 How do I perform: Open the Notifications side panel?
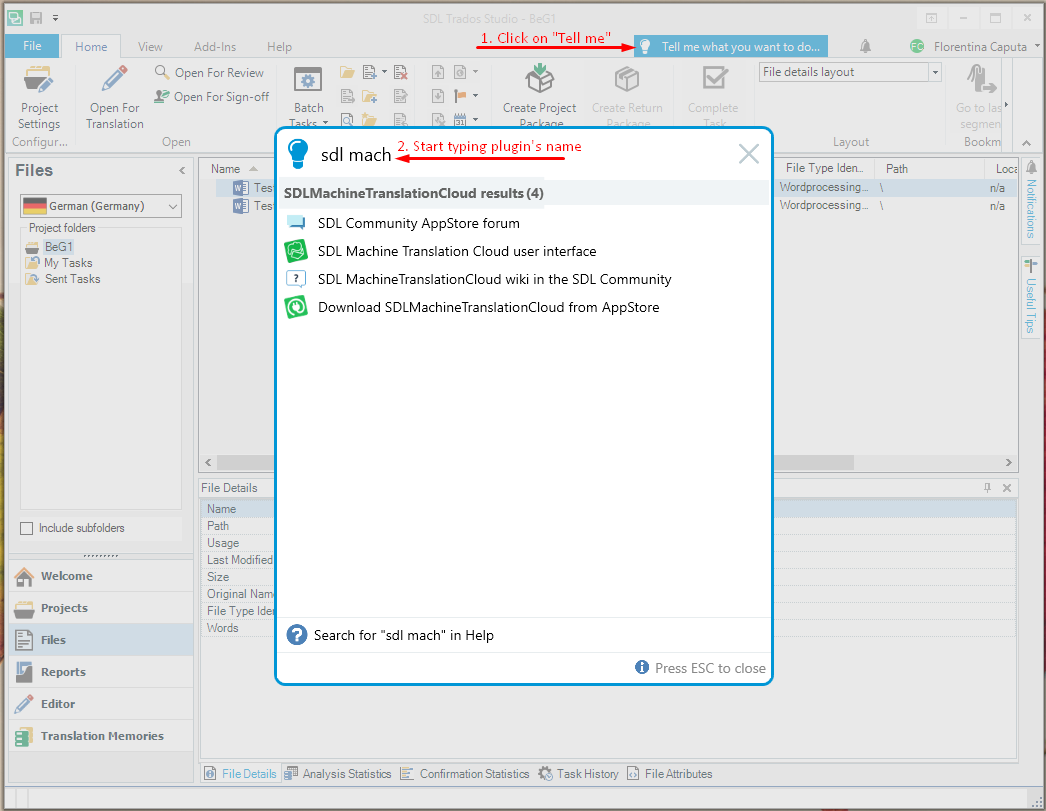tap(1031, 201)
